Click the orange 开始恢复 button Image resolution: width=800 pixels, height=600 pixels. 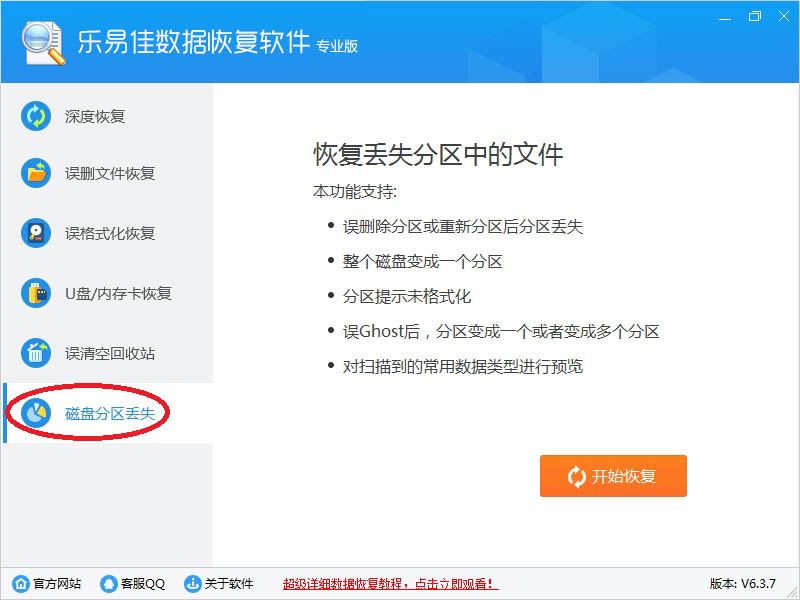(613, 476)
